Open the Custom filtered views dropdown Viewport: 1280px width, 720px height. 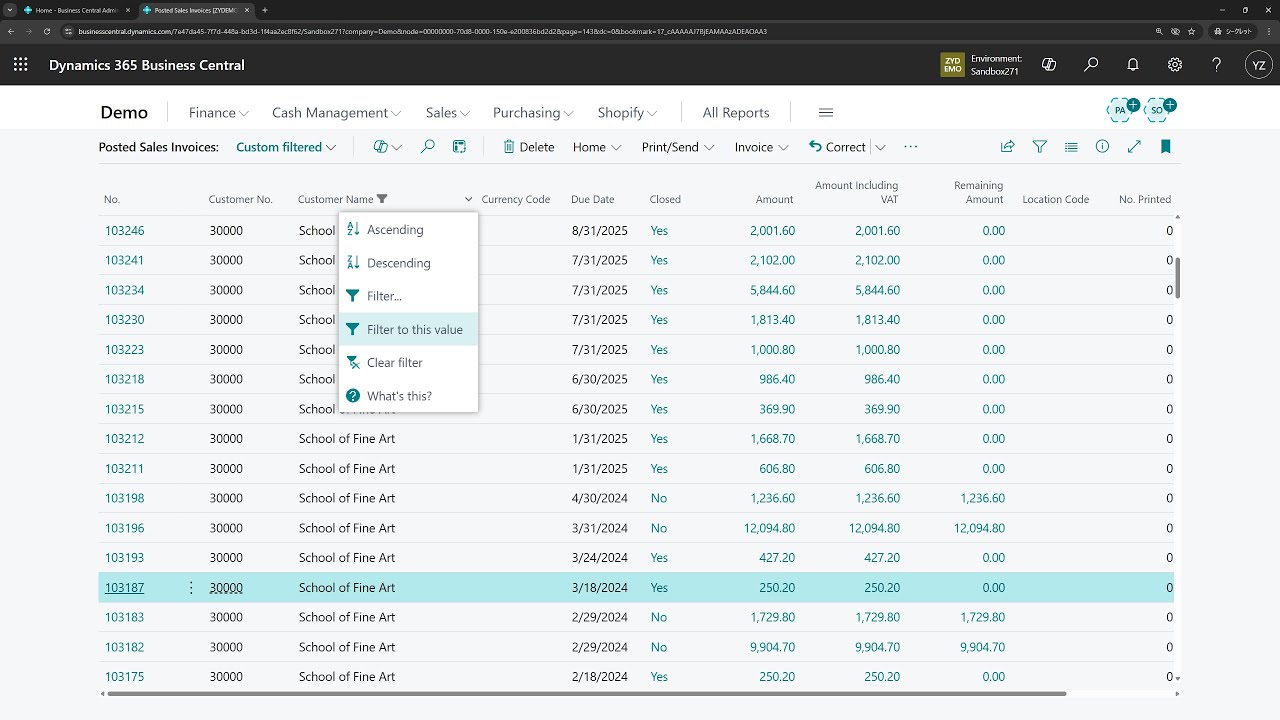285,146
